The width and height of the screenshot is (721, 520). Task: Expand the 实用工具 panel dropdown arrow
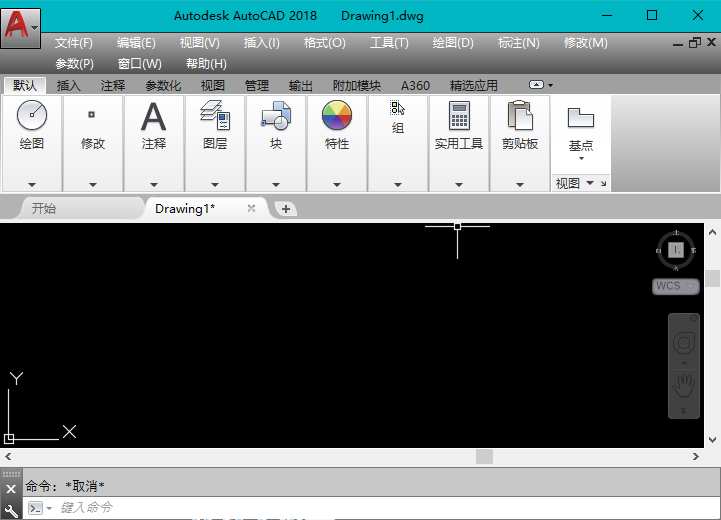point(459,185)
